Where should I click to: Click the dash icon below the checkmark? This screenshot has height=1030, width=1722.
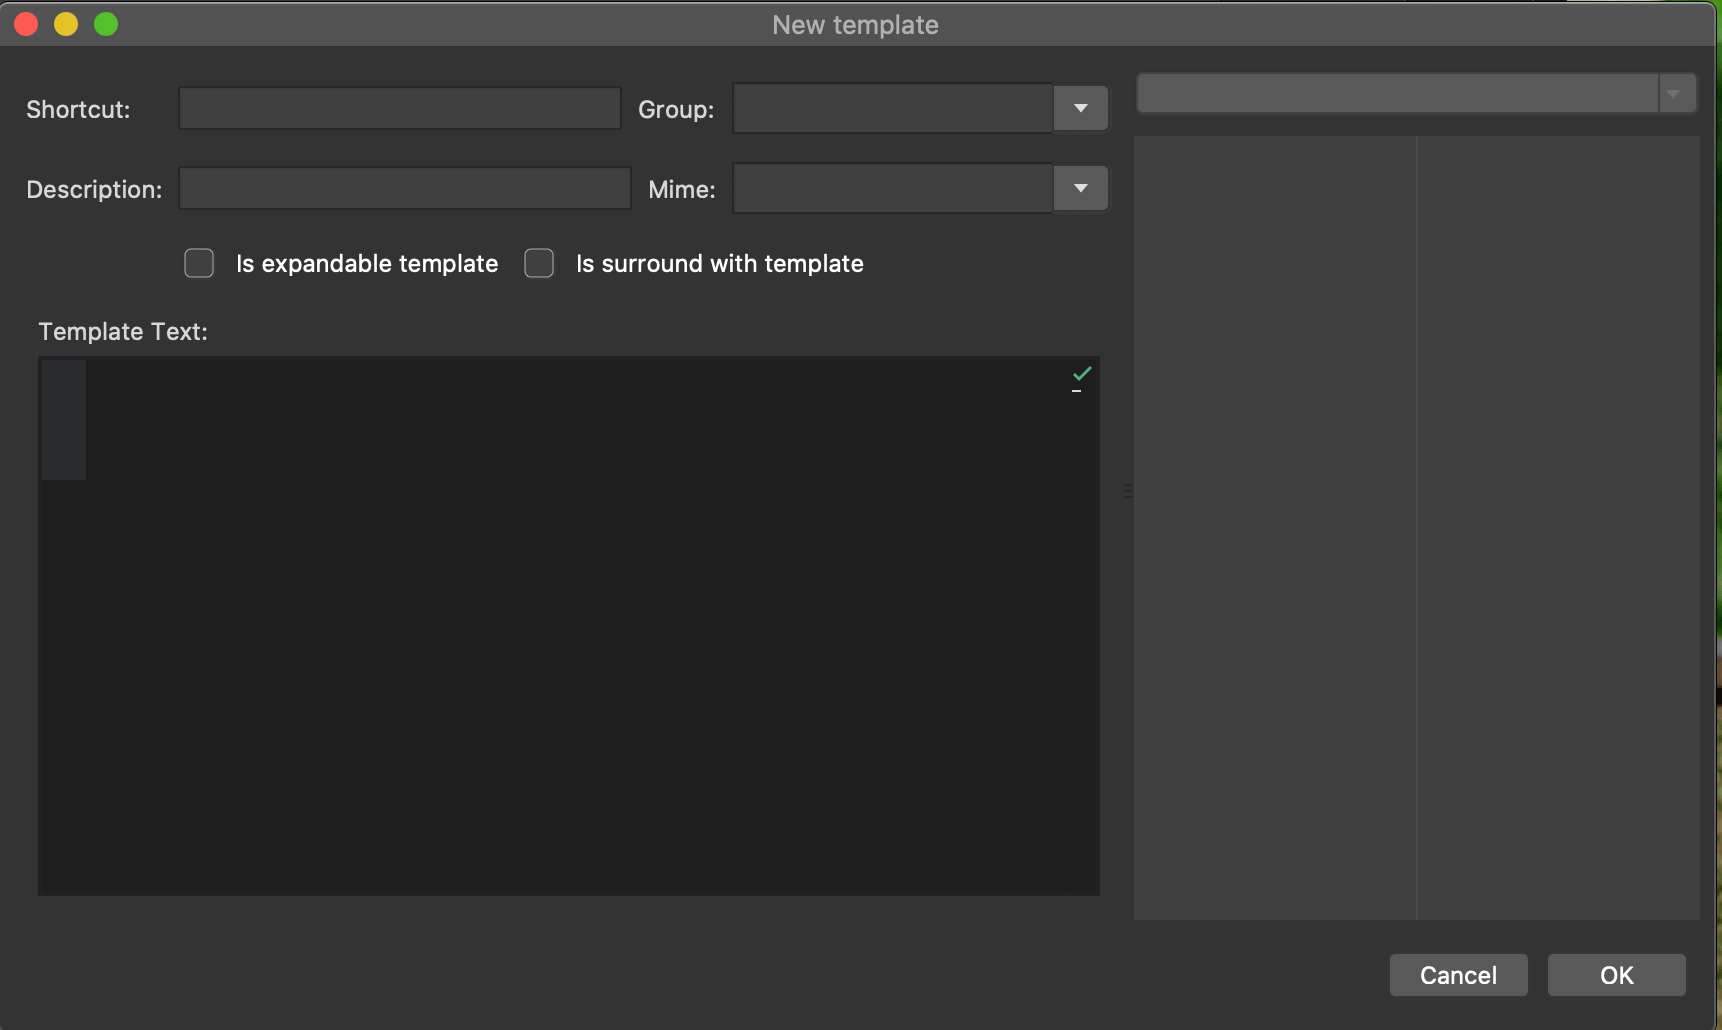1079,392
